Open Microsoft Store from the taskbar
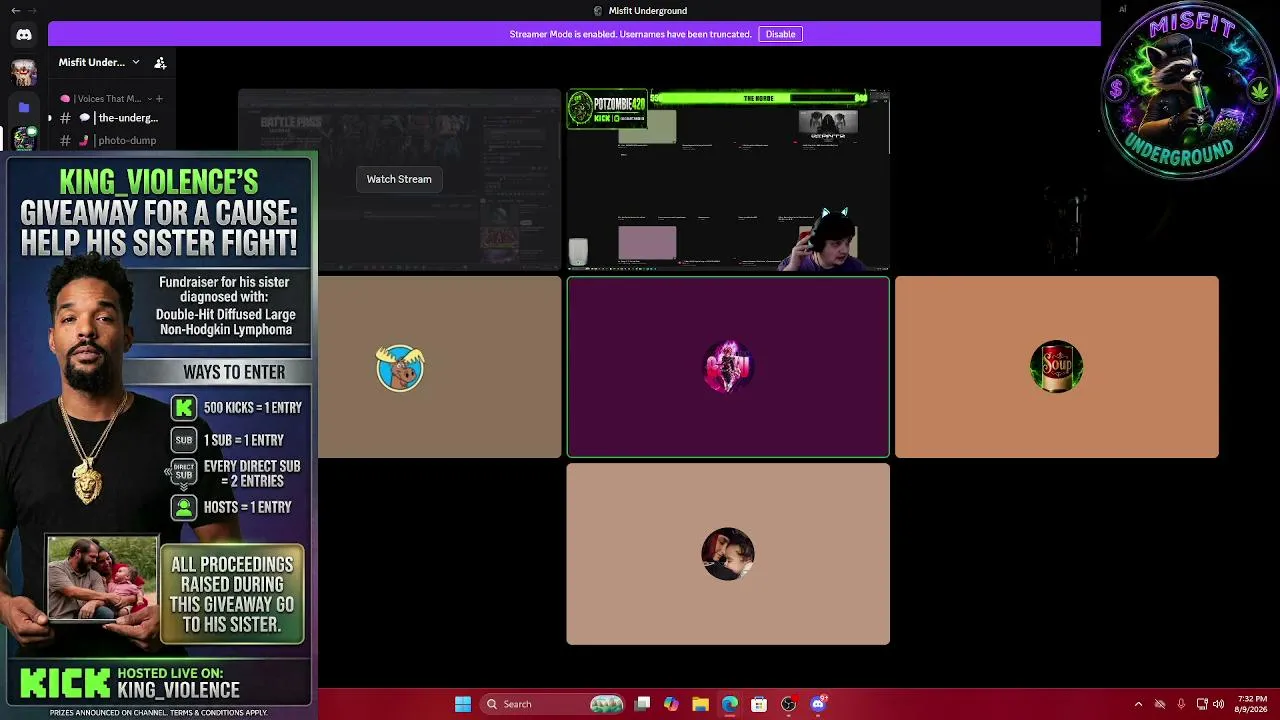This screenshot has width=1280, height=720. click(759, 704)
